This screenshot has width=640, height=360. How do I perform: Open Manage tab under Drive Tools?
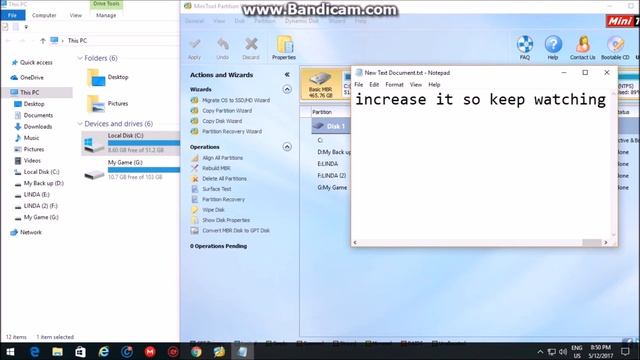[x=106, y=15]
